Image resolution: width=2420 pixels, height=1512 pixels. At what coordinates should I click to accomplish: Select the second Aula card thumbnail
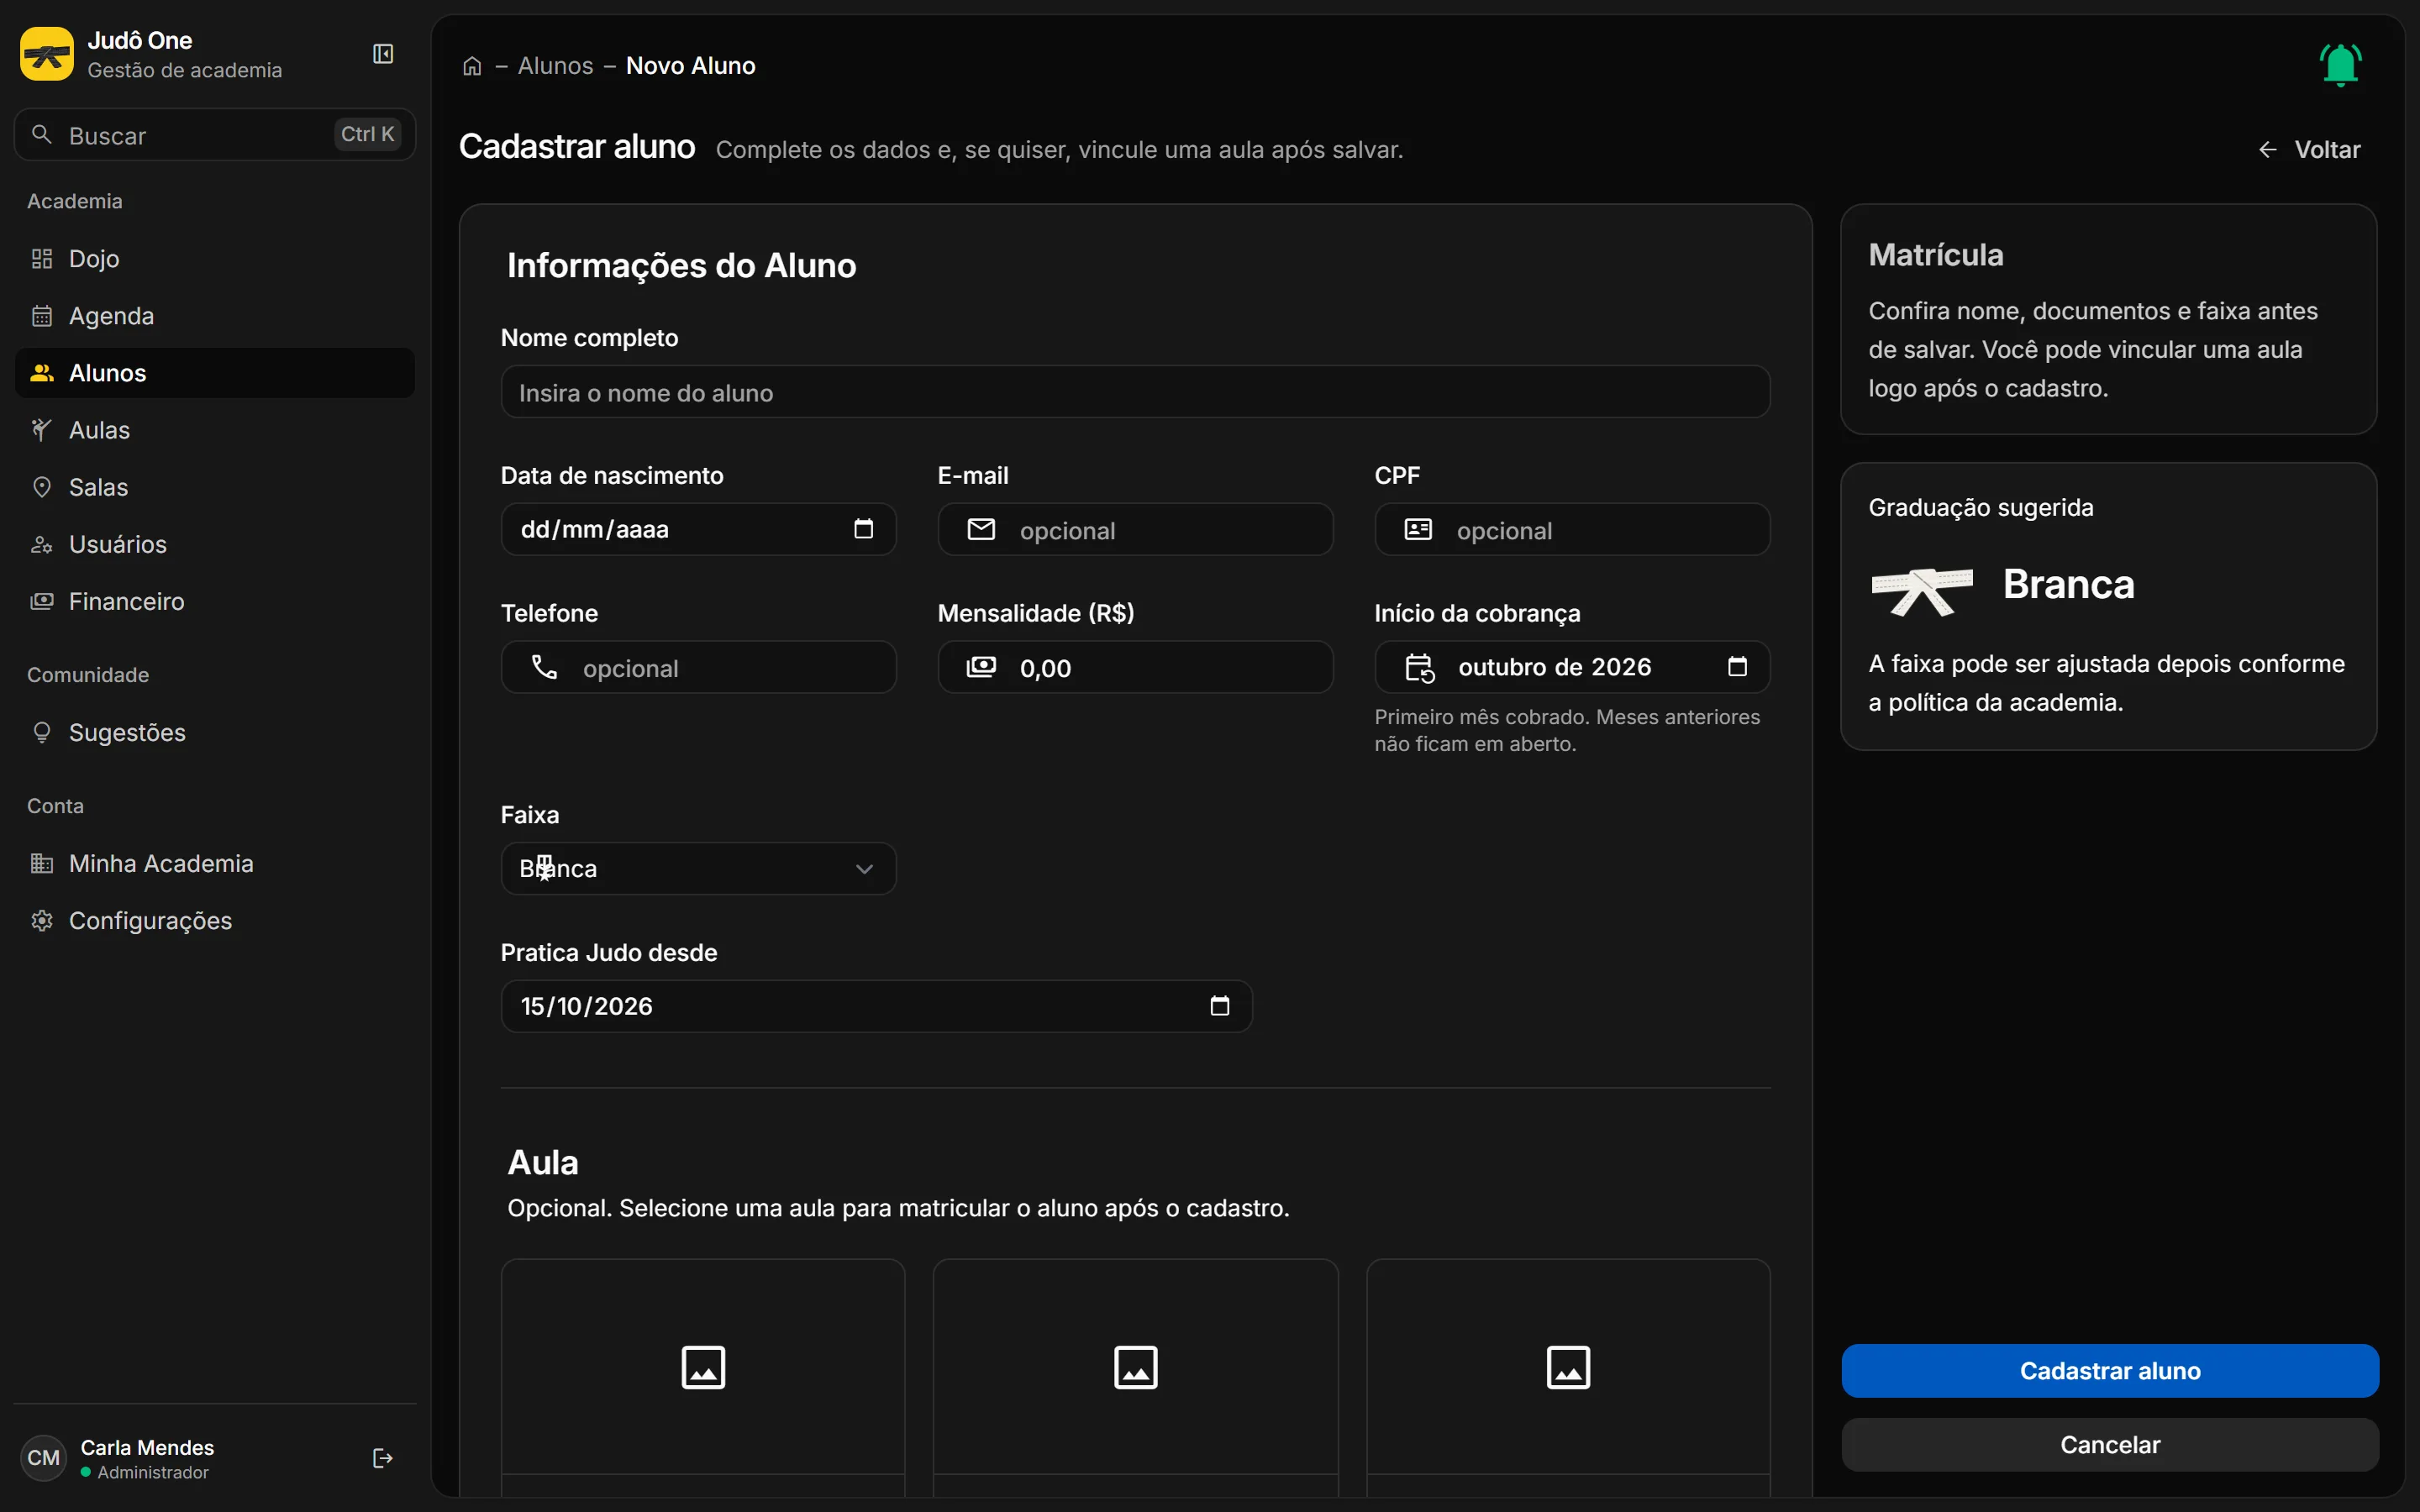[1136, 1367]
